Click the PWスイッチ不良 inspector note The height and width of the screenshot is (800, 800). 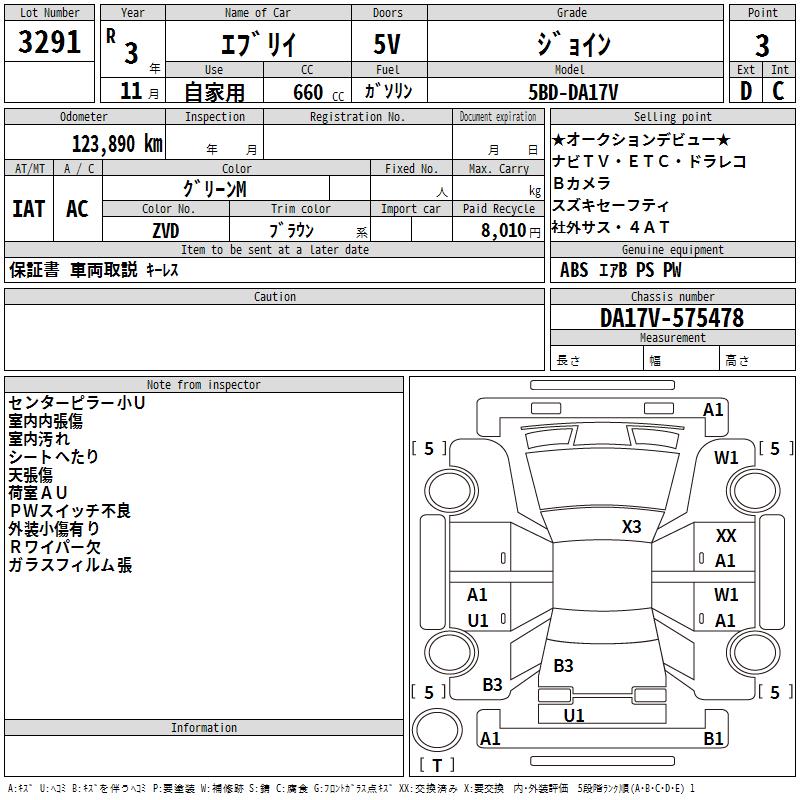[70, 511]
